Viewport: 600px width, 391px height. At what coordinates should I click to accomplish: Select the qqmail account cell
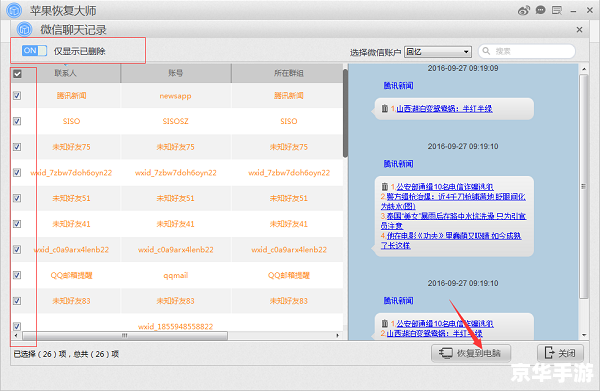tap(176, 275)
